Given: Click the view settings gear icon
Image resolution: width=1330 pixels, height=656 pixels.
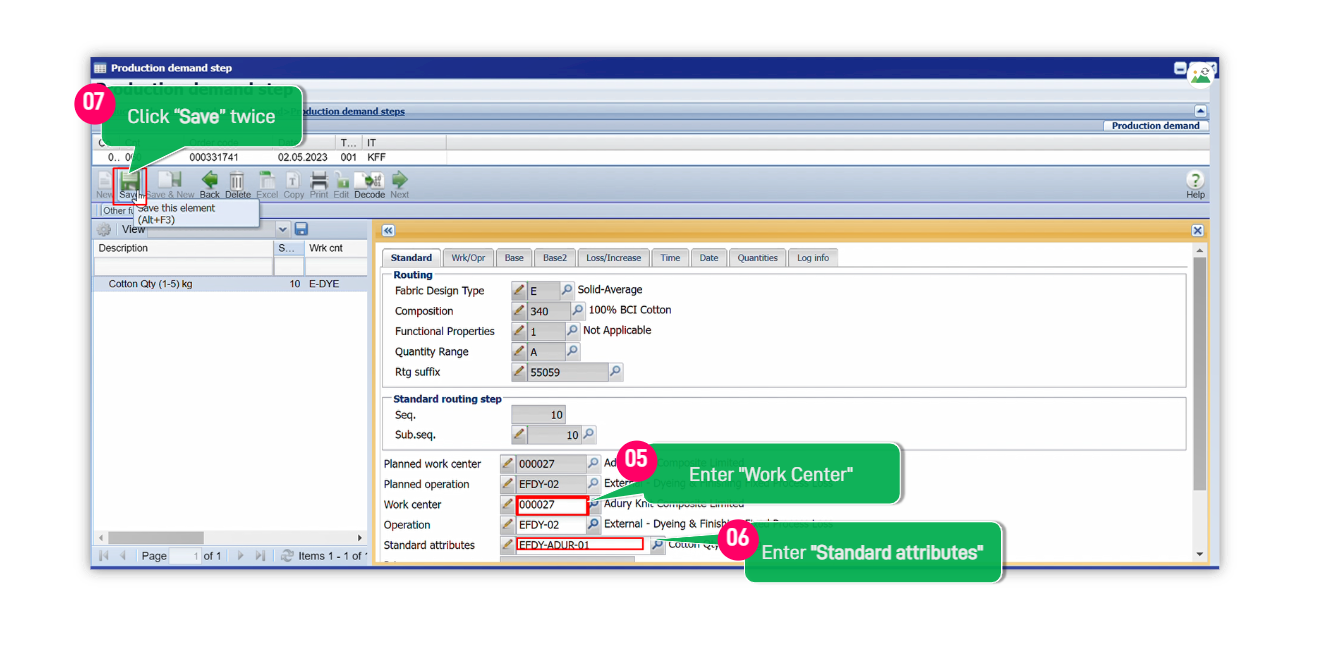Looking at the screenshot, I should coord(104,230).
